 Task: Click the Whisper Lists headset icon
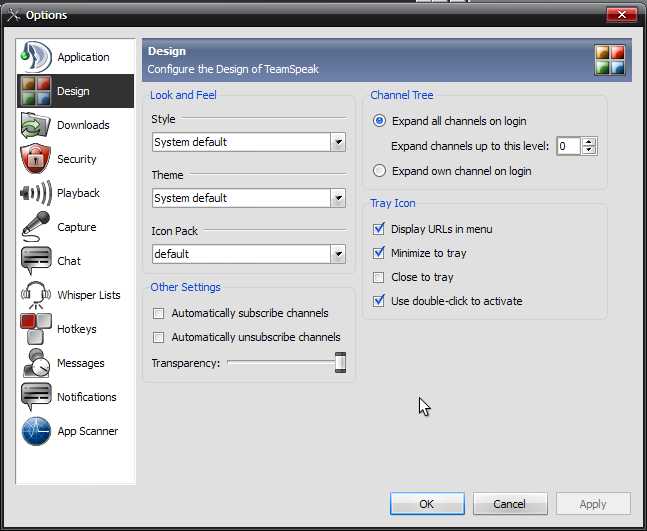point(36,295)
